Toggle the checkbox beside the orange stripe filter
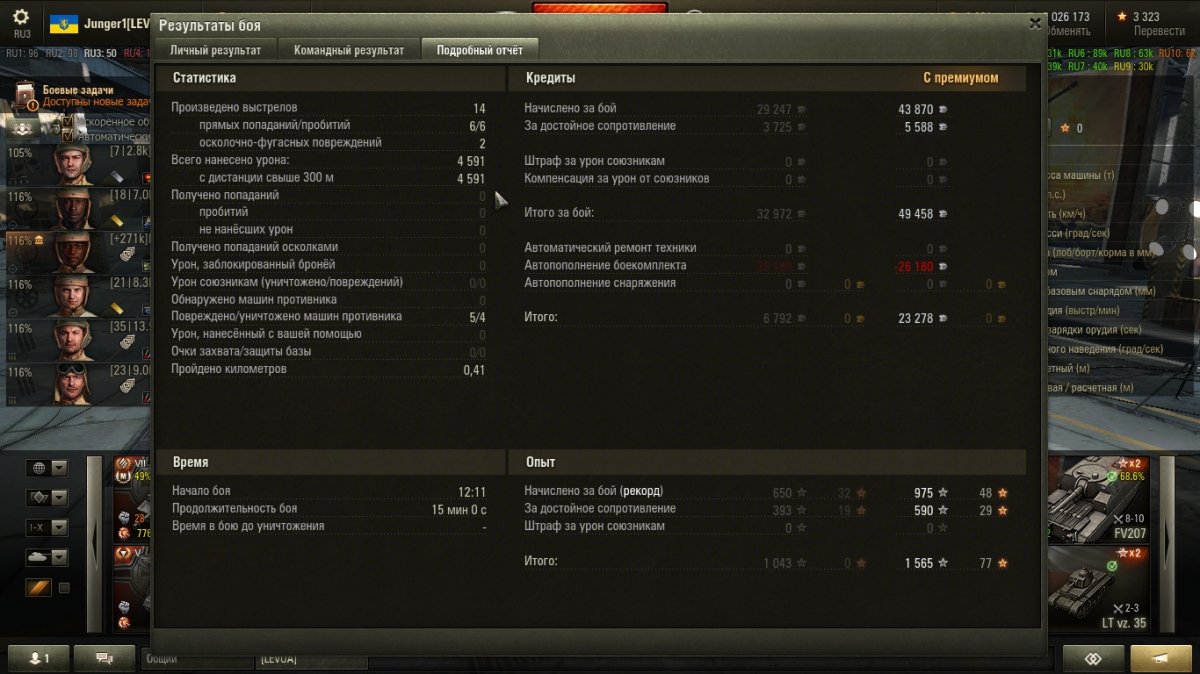1200x674 pixels. pos(64,588)
